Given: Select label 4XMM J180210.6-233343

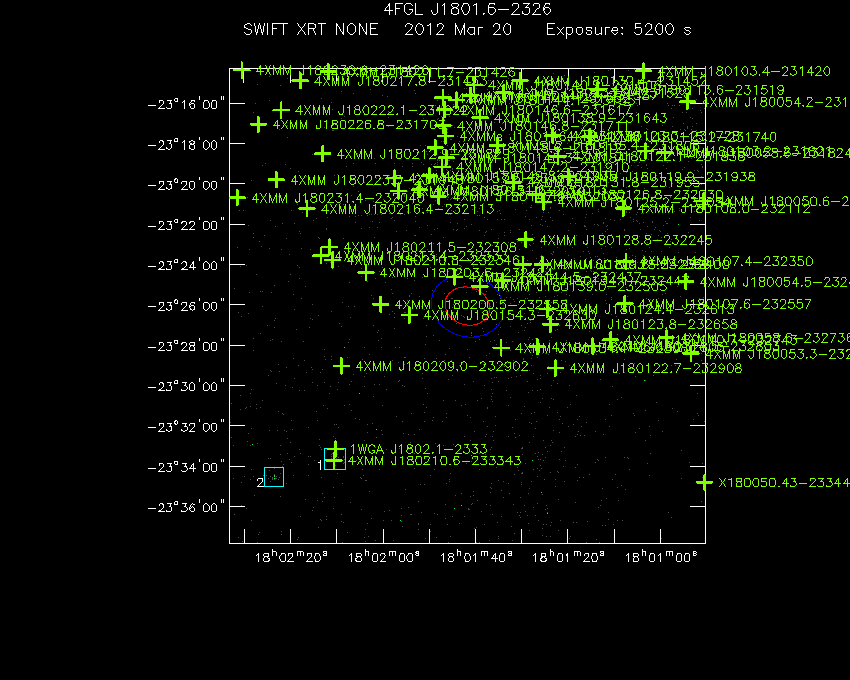Looking at the screenshot, I should 434,460.
